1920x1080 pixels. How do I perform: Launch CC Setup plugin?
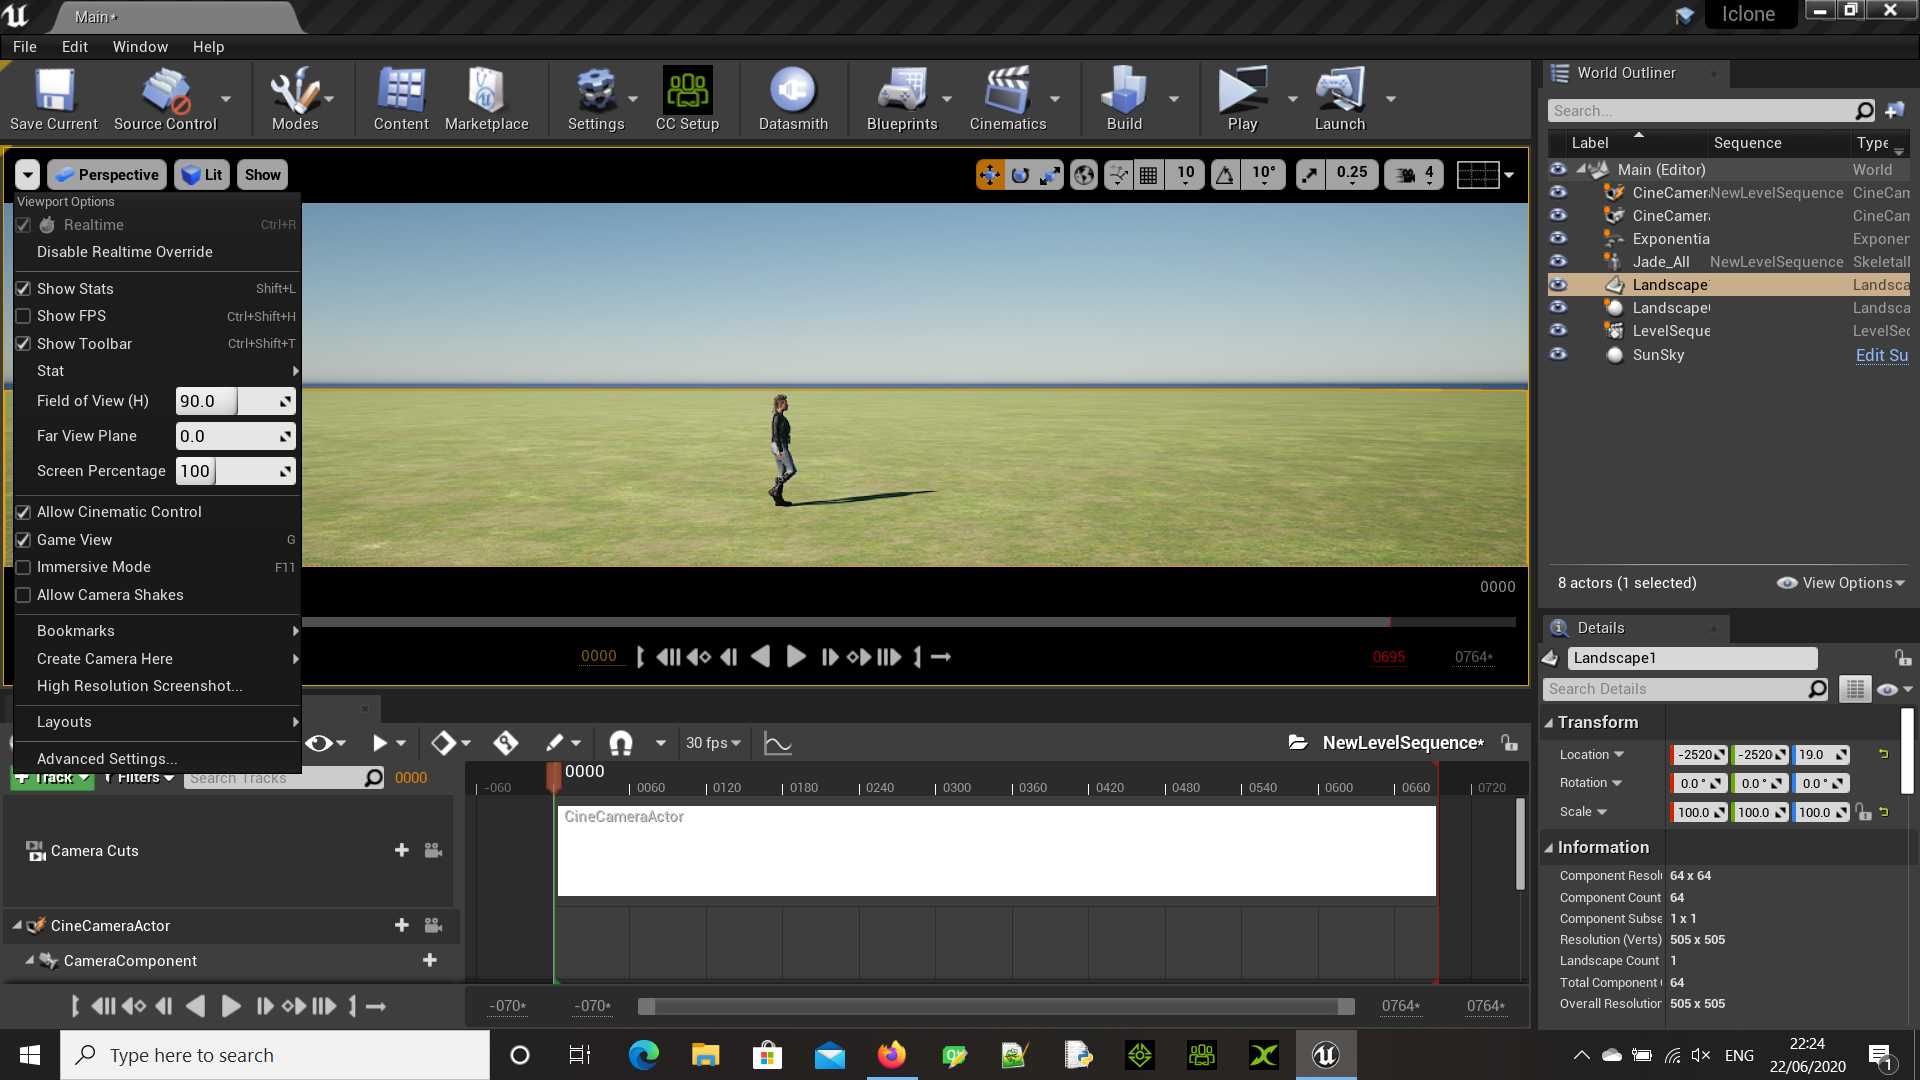click(687, 99)
